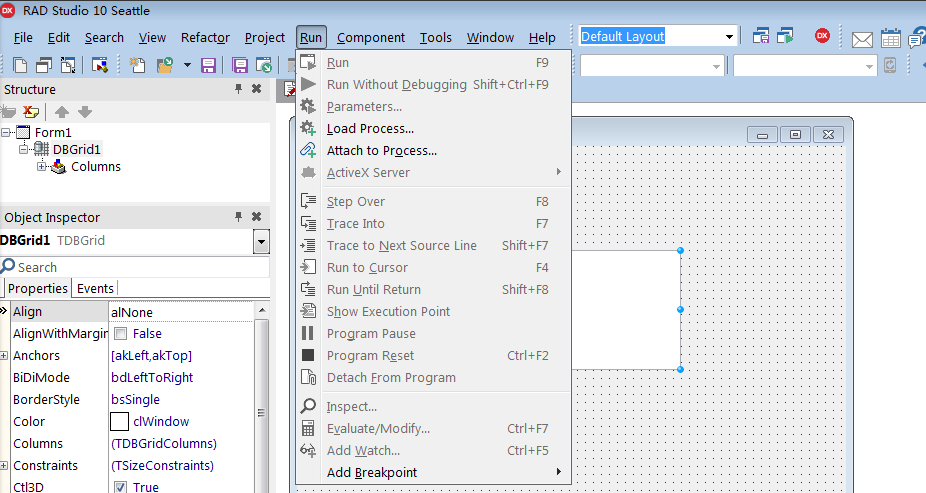
Task: Expand the Anchors property
Action: [x=4, y=355]
